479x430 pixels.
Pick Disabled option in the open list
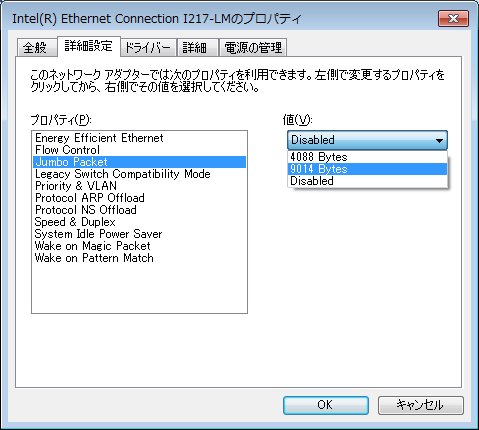tap(367, 181)
